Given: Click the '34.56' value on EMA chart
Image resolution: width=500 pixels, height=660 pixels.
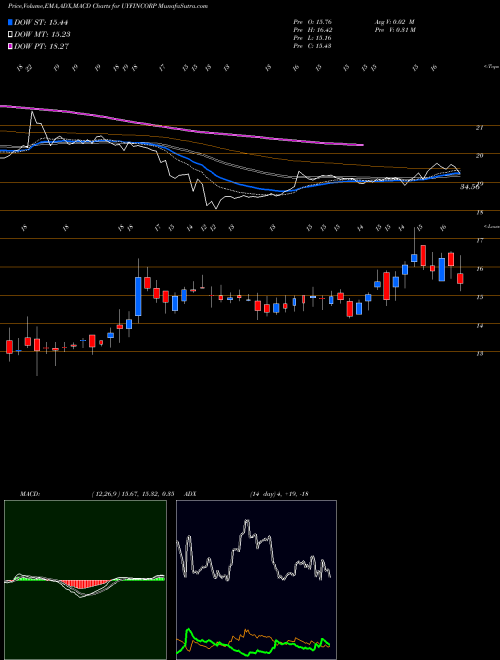Looking at the screenshot, I should 469,187.
